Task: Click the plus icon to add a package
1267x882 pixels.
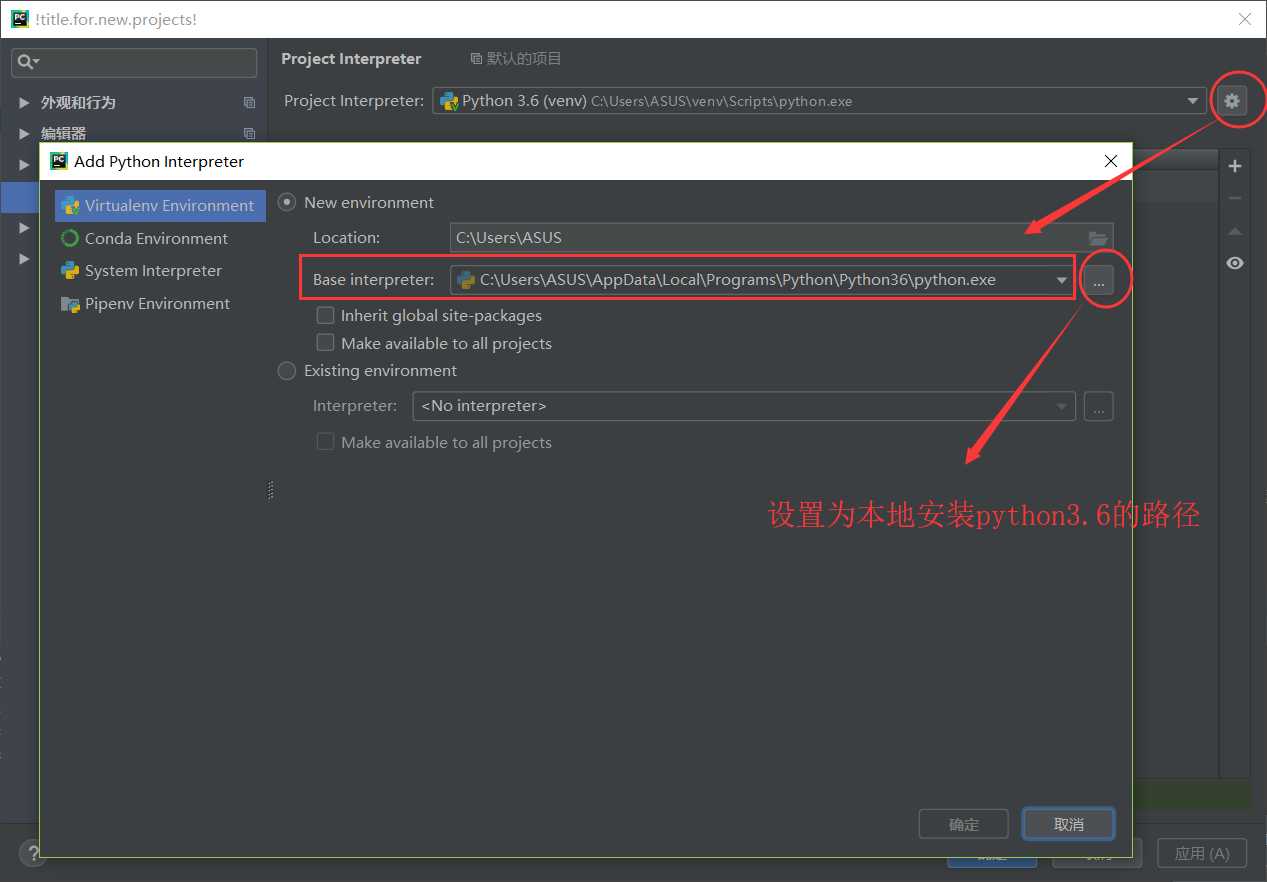Action: 1235,166
